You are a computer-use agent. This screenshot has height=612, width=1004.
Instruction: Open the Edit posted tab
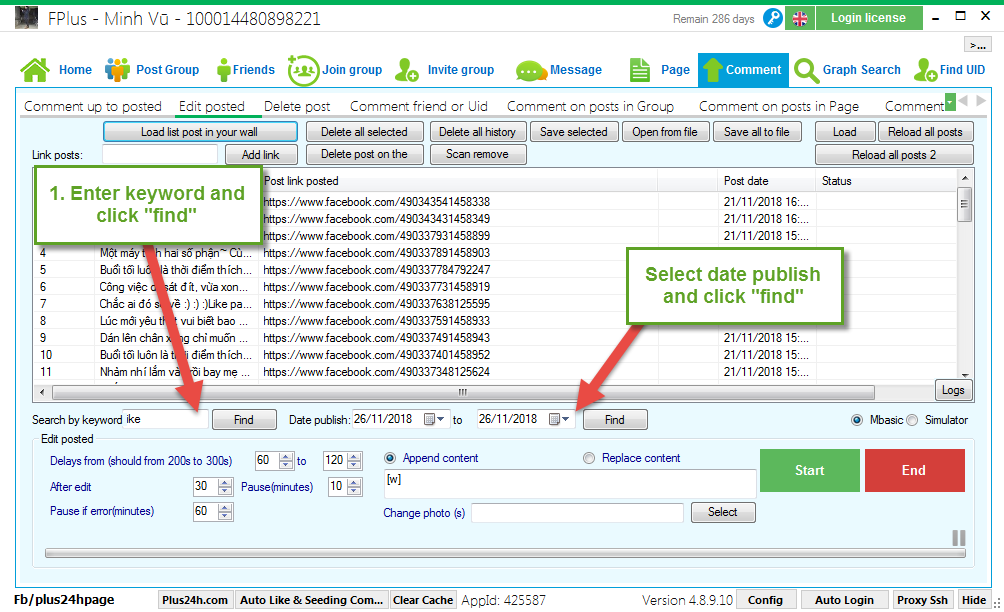coord(212,106)
